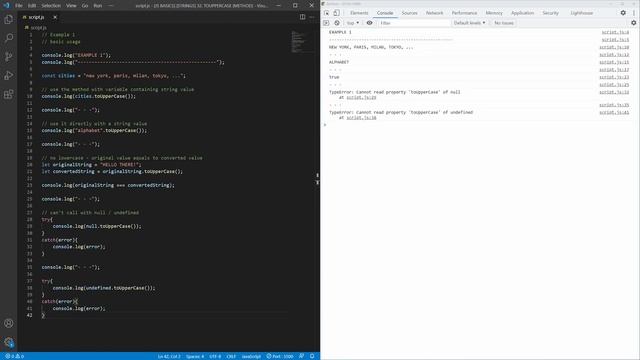640x360 pixels.
Task: Toggle the DevTools device toolbar
Action: point(336,13)
